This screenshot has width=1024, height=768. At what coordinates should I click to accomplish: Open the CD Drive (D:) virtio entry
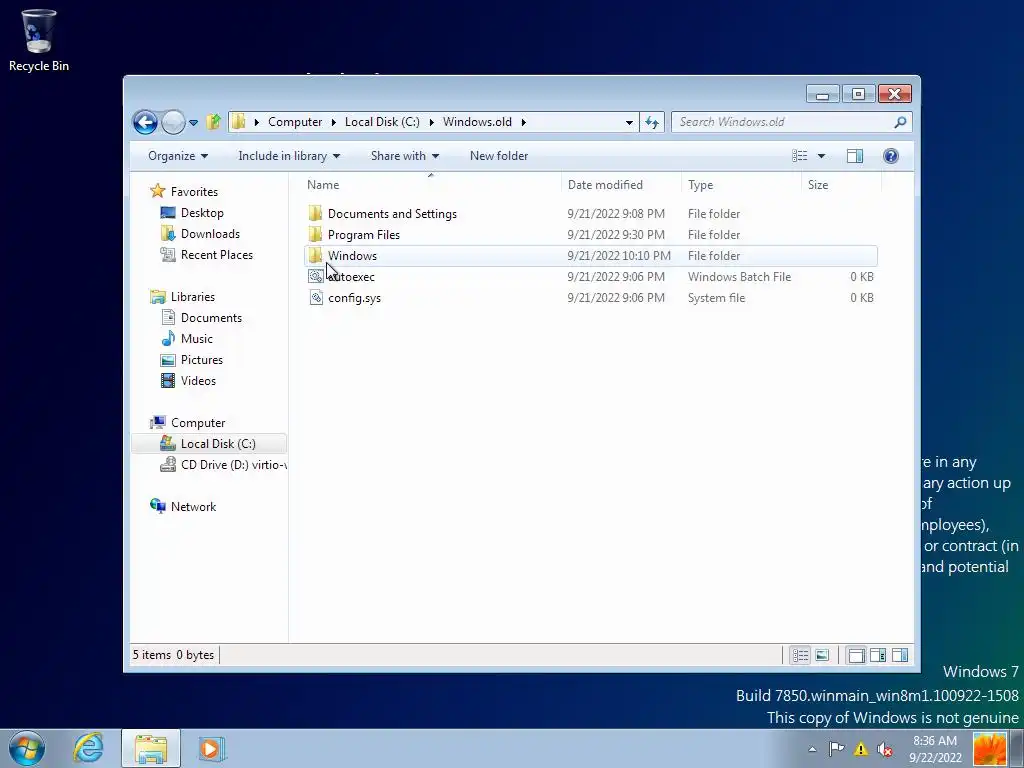point(223,464)
